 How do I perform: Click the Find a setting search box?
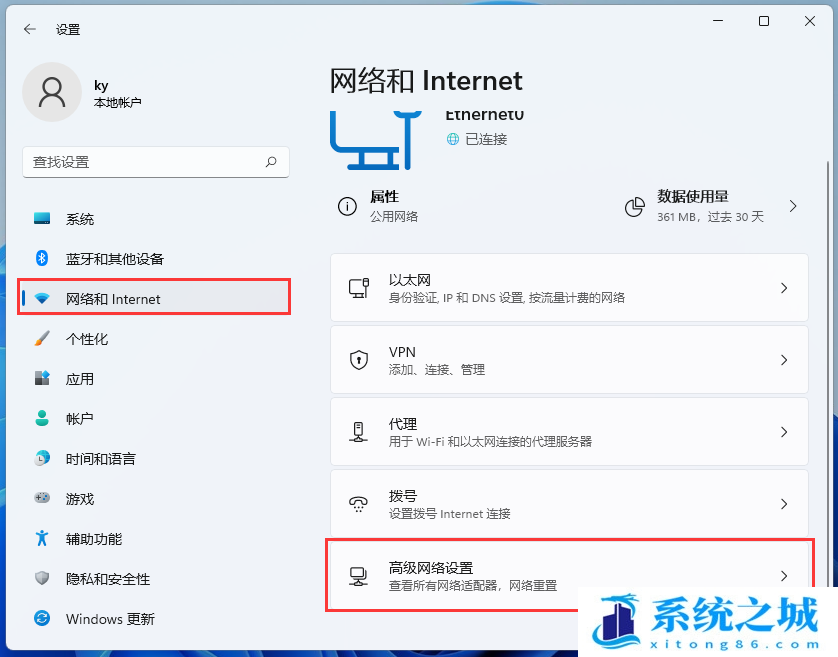[145, 162]
